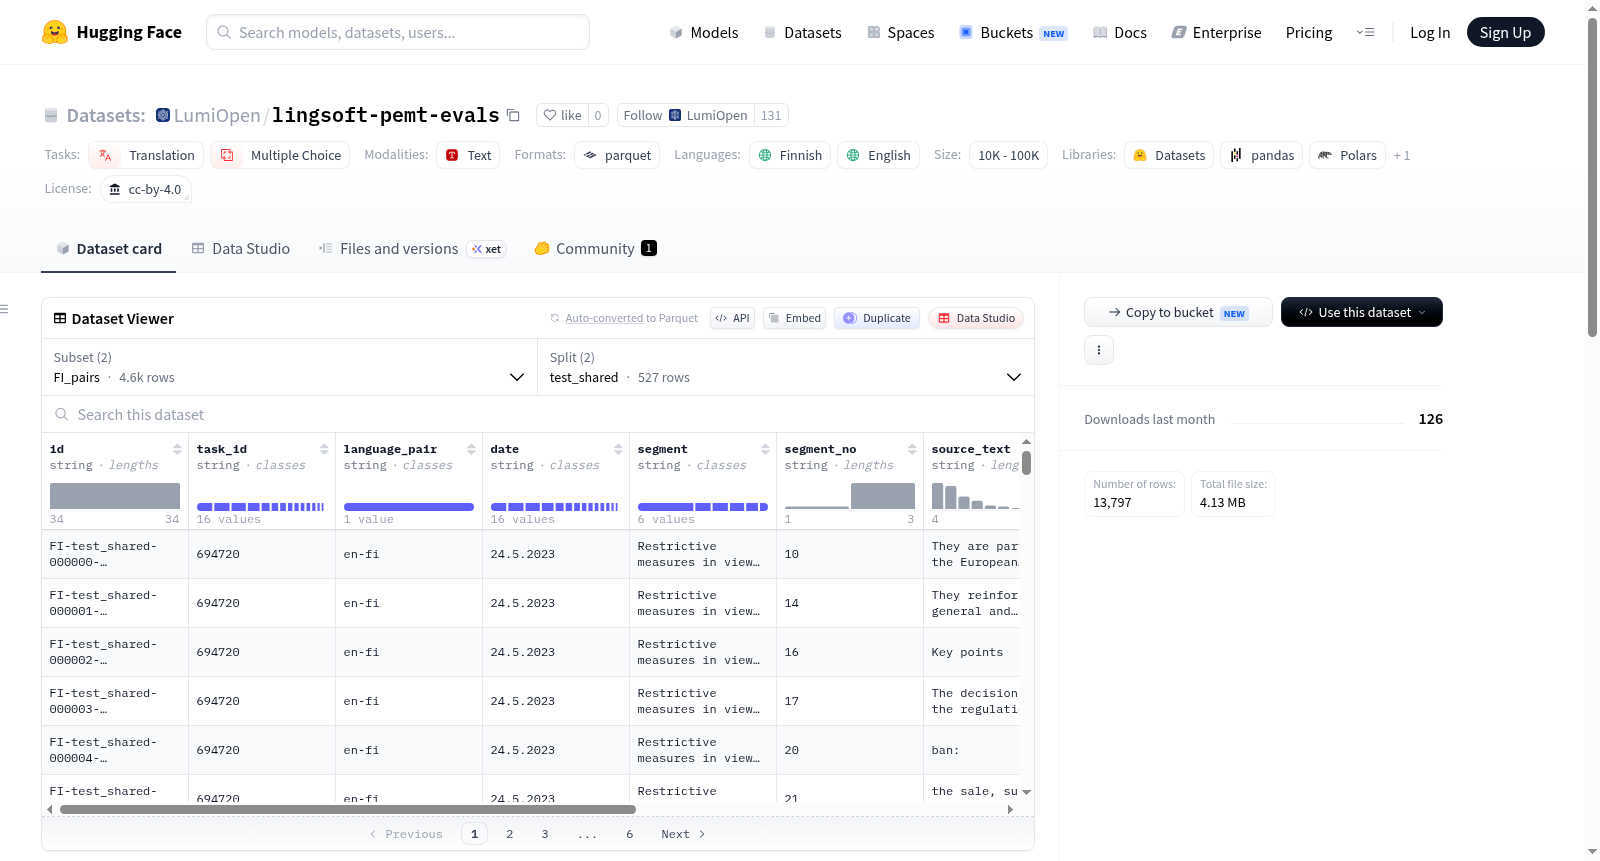
Task: Show the +1 more libraries
Action: [1402, 155]
